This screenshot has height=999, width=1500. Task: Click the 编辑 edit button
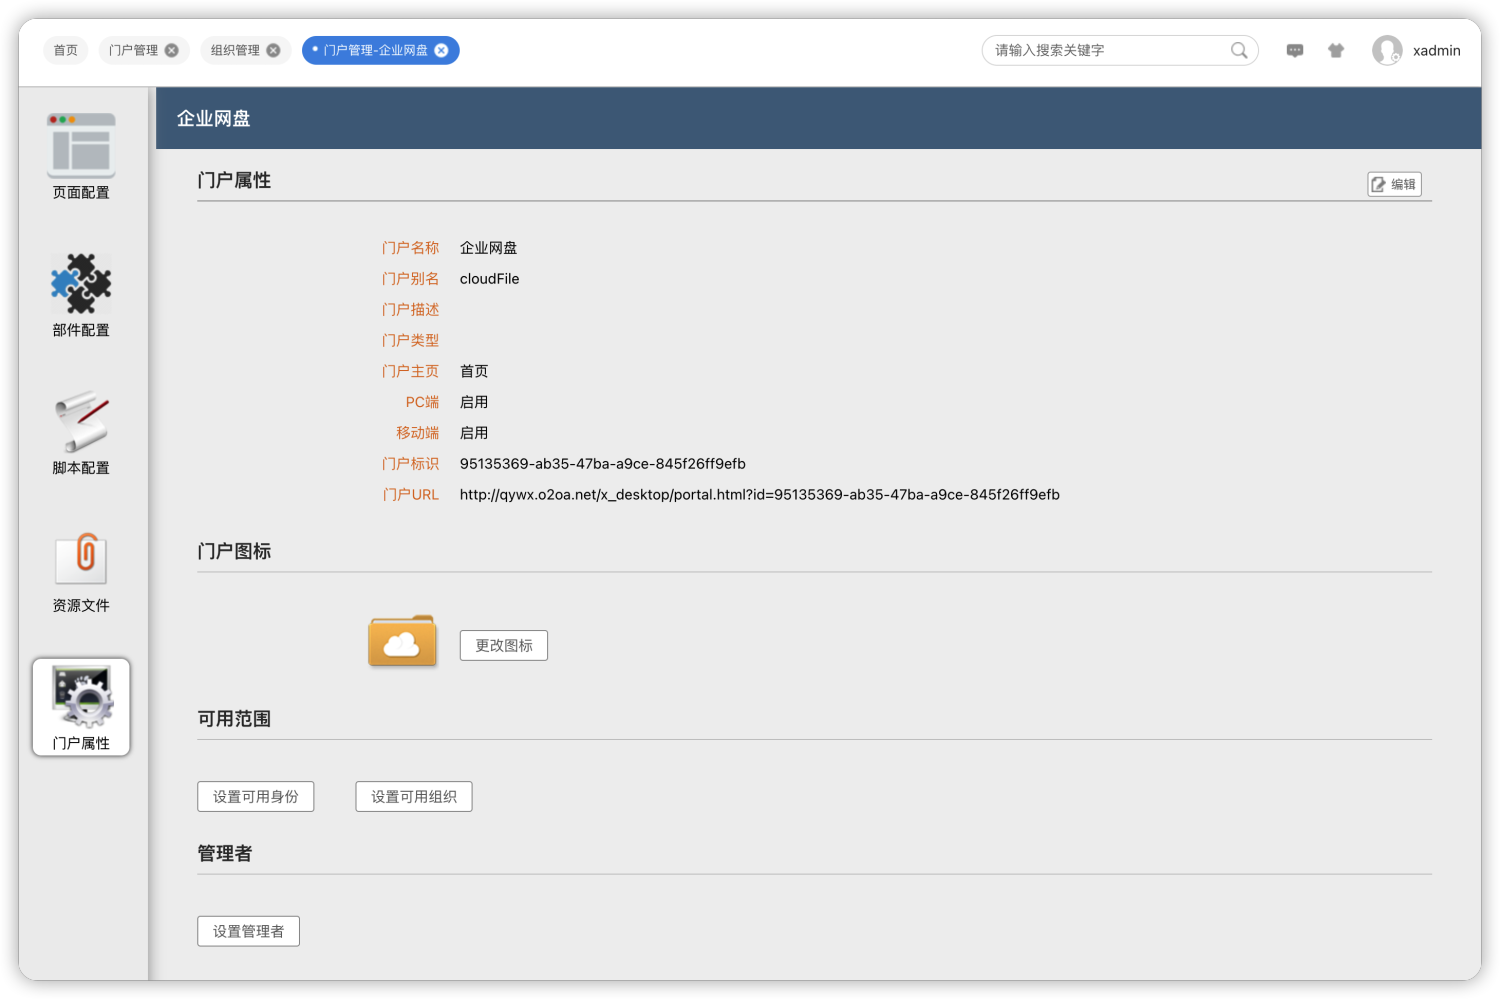coord(1394,184)
